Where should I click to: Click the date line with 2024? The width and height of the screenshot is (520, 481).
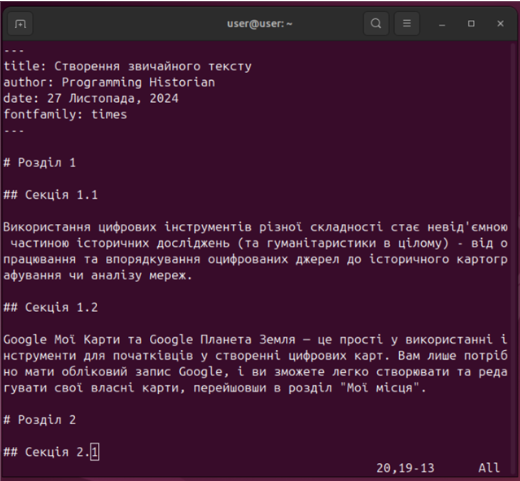point(91,98)
